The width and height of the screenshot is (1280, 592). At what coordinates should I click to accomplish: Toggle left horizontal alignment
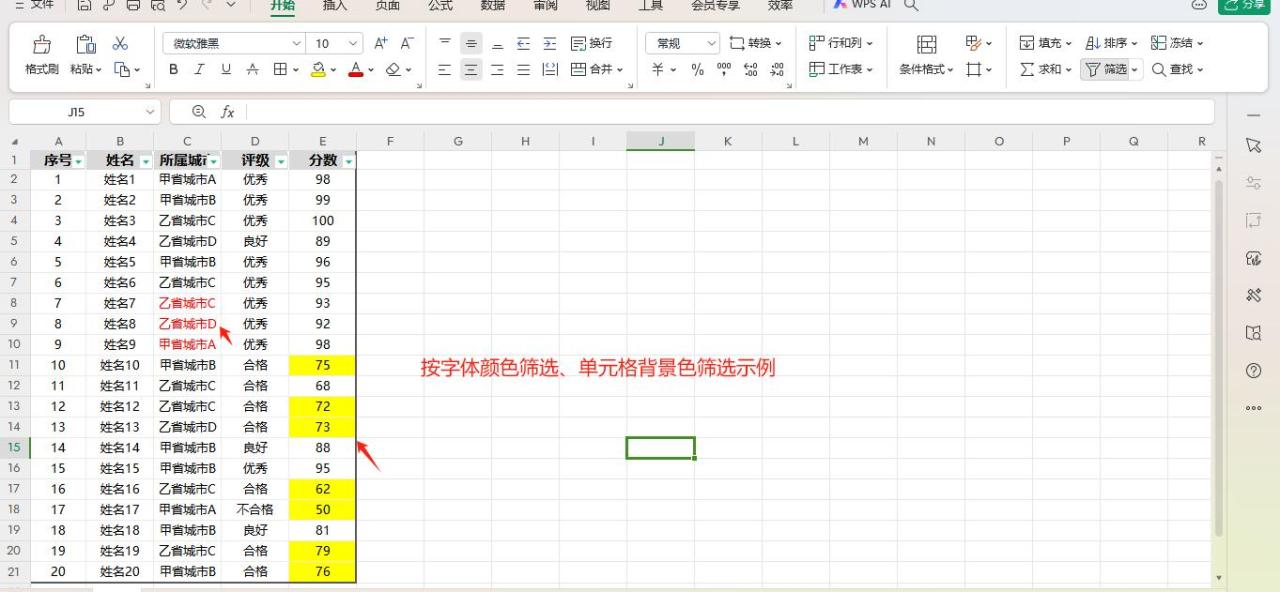point(446,70)
